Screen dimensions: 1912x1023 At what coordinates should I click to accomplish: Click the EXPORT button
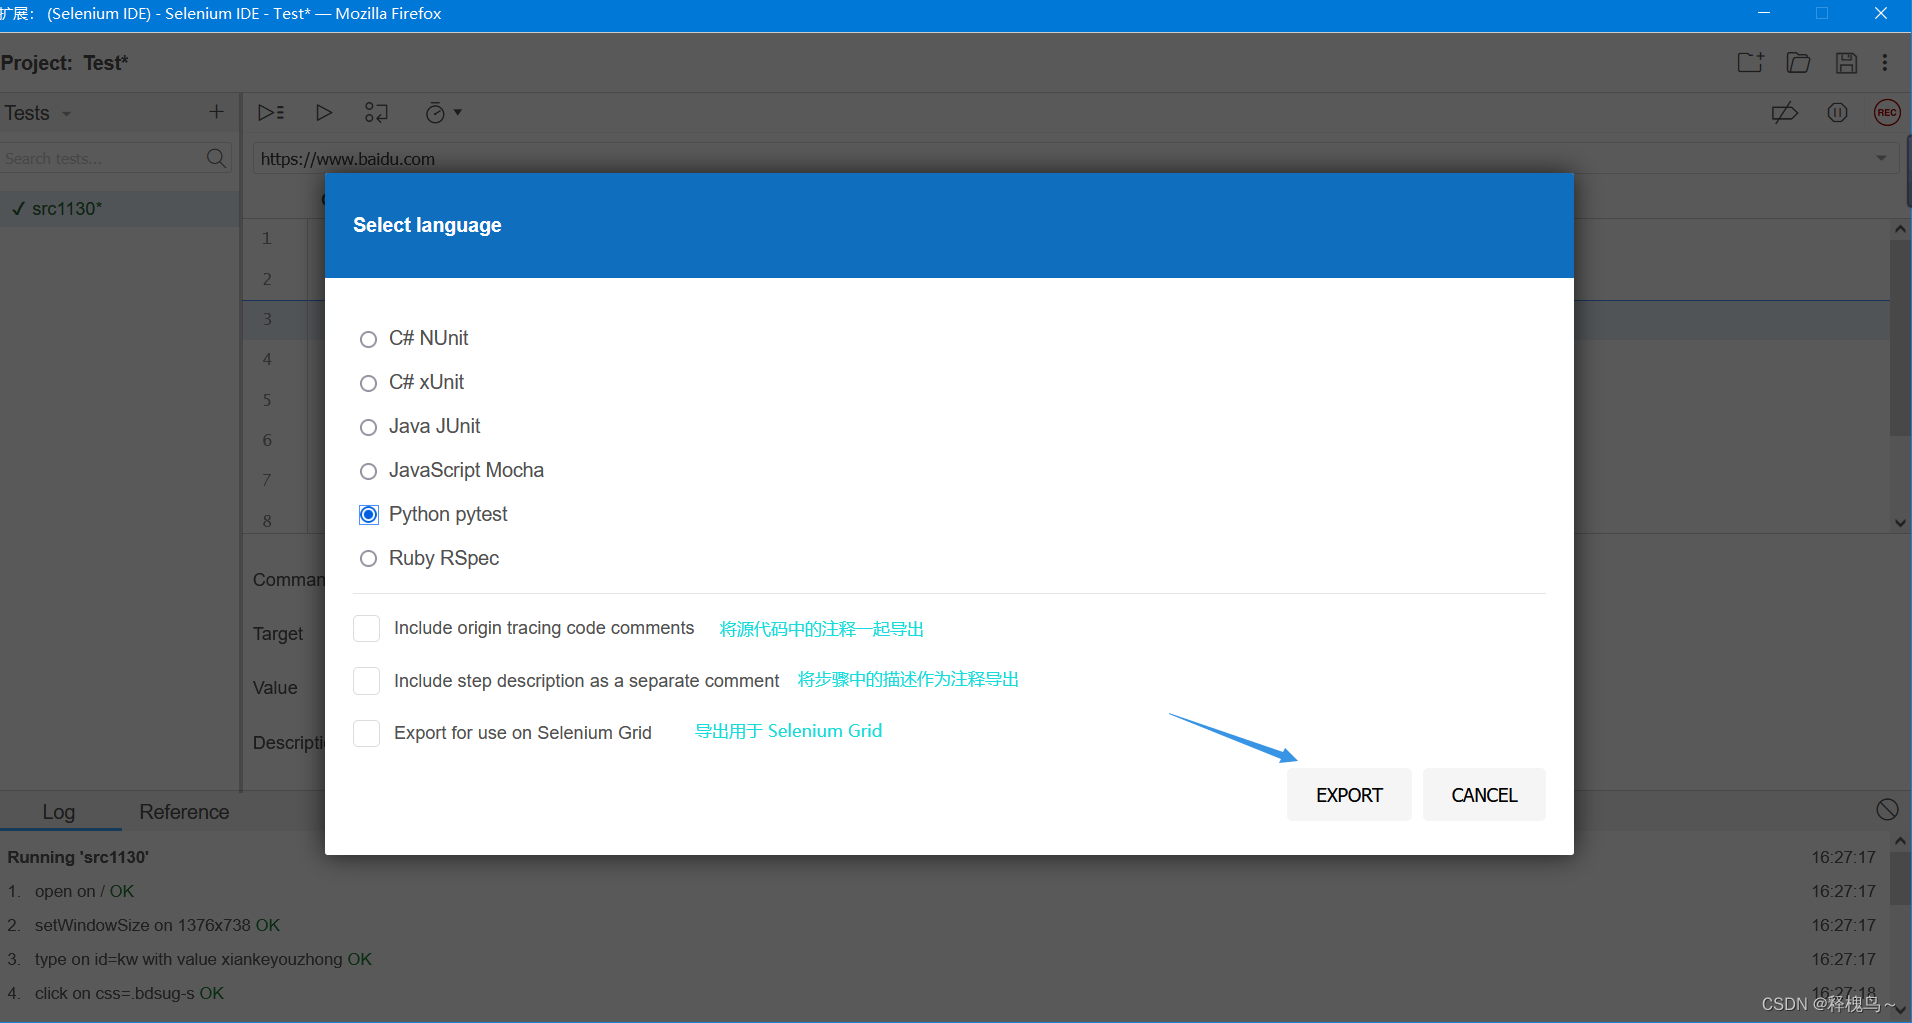click(1349, 795)
